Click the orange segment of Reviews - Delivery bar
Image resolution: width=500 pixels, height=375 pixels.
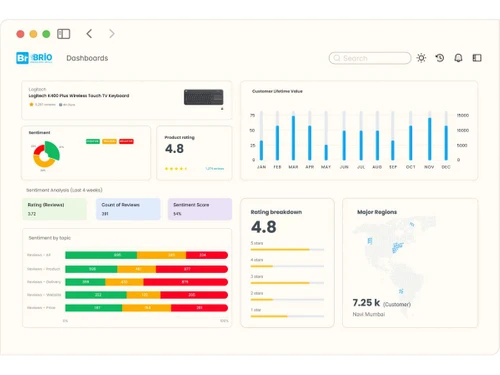124,282
